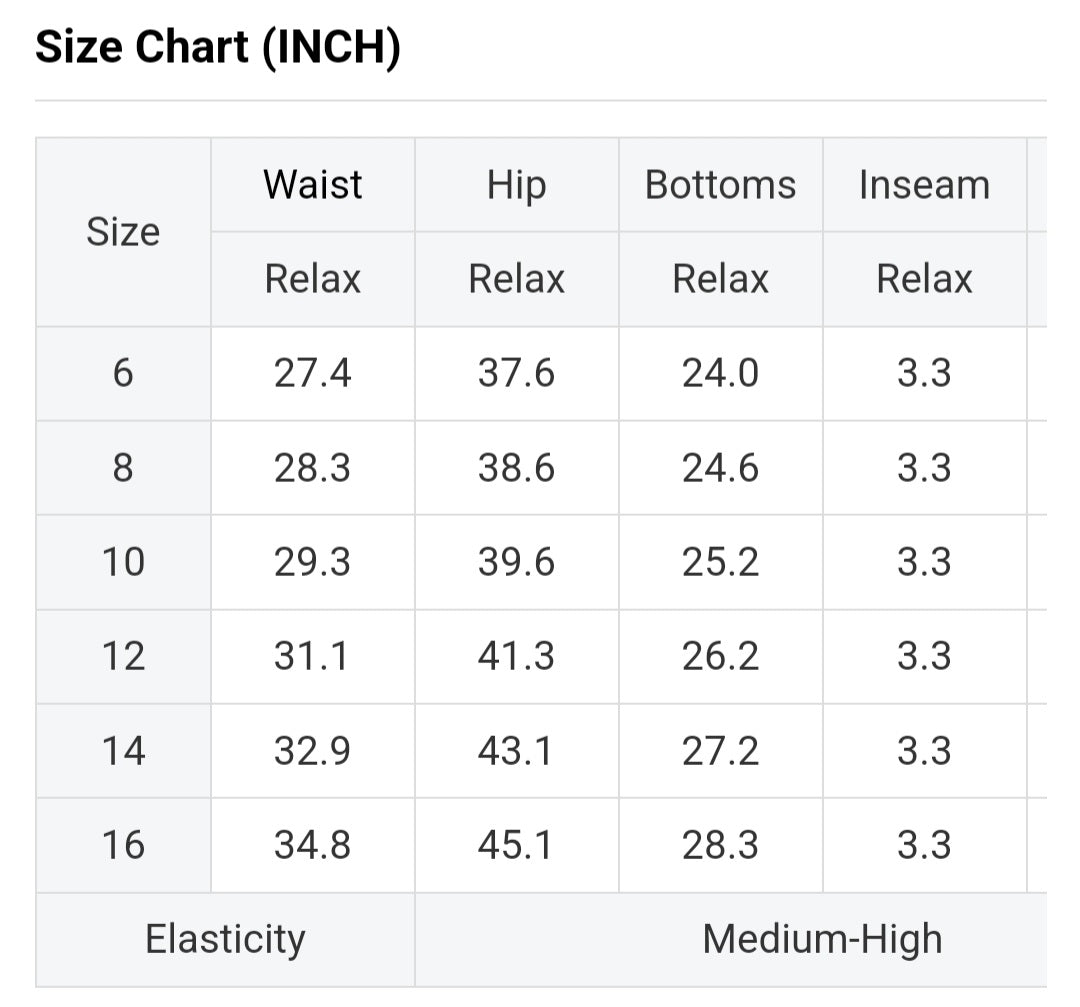This screenshot has width=1080, height=1007.
Task: Click bottoms value 25.2 for size 10
Action: click(720, 562)
